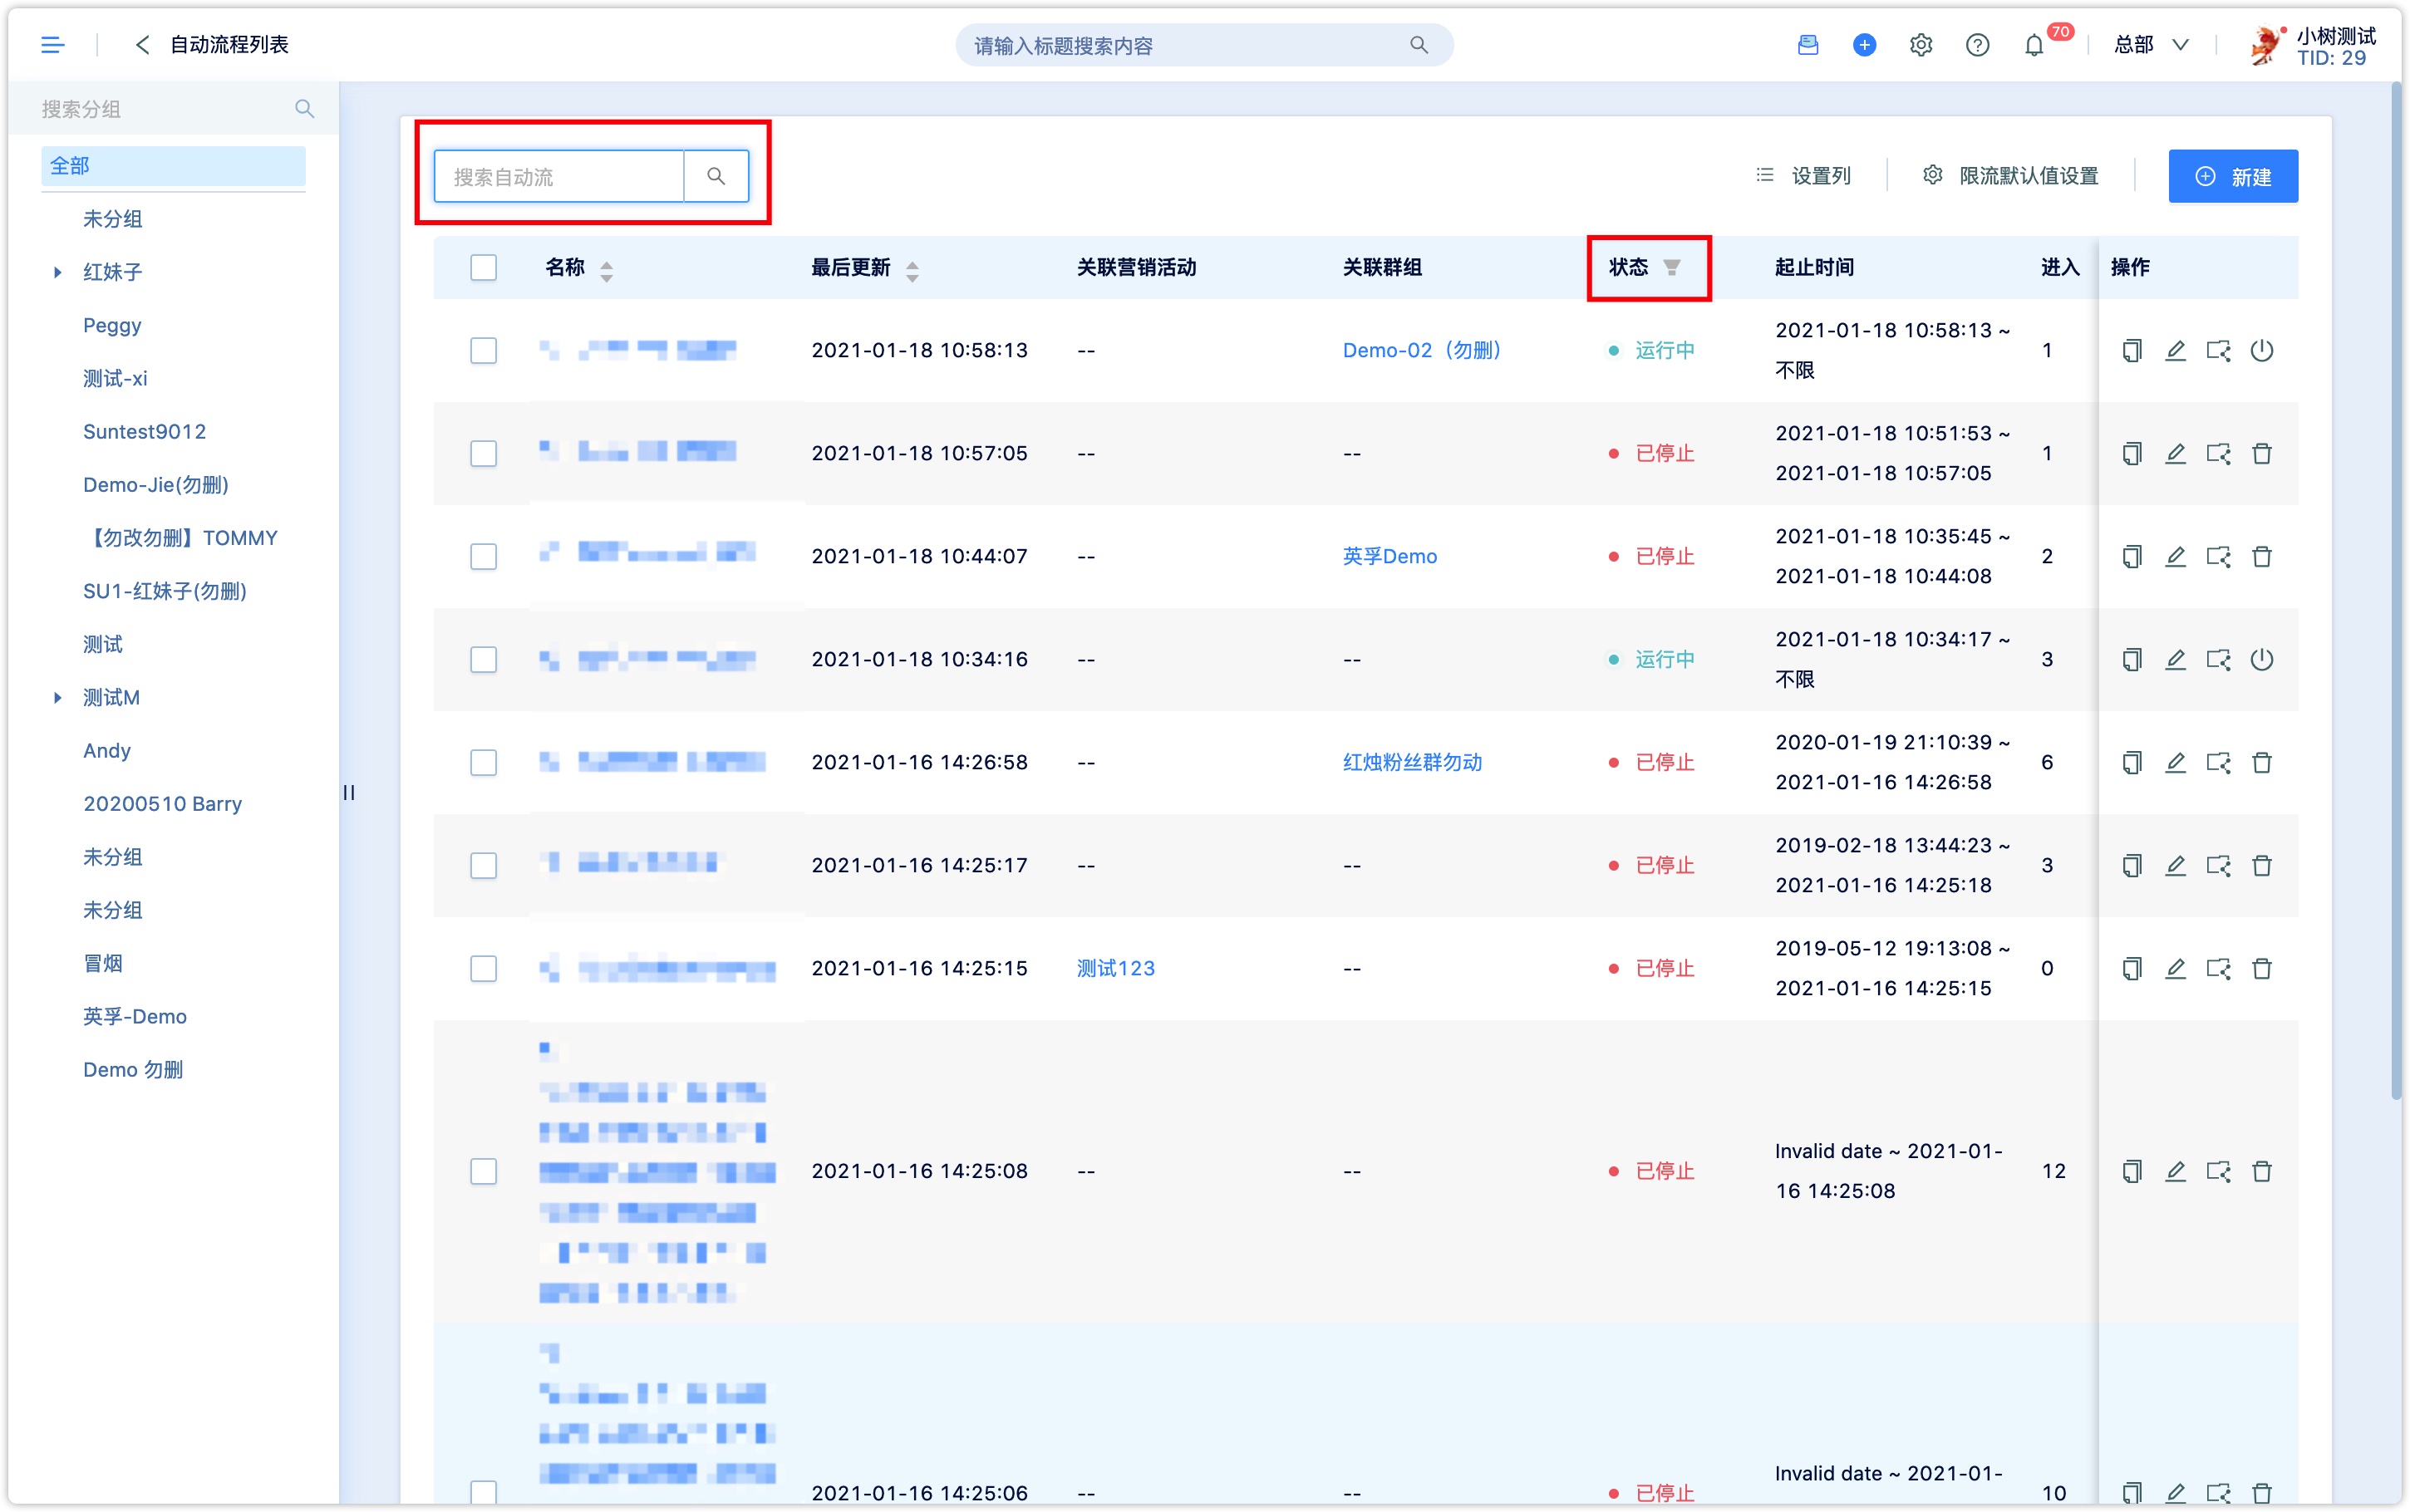Click the 新建 button
The width and height of the screenshot is (2410, 1512).
click(x=2232, y=176)
